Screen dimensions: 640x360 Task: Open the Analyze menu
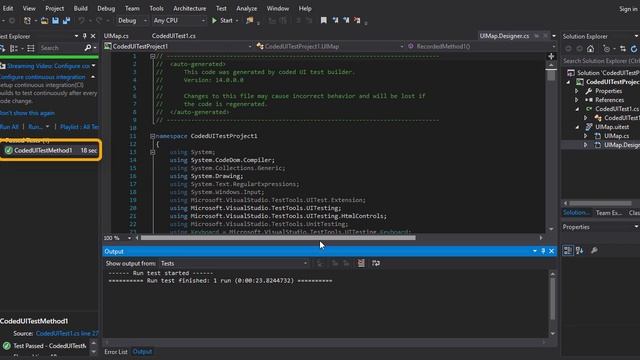pyautogui.click(x=247, y=8)
